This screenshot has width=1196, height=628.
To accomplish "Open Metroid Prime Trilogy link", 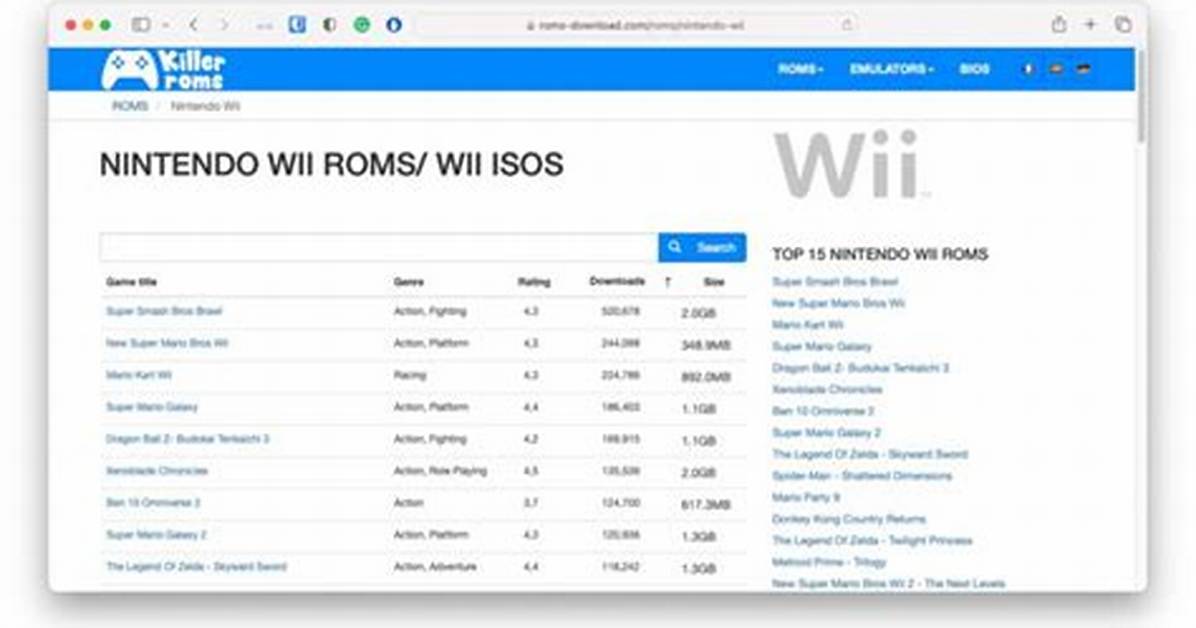I will click(x=829, y=562).
